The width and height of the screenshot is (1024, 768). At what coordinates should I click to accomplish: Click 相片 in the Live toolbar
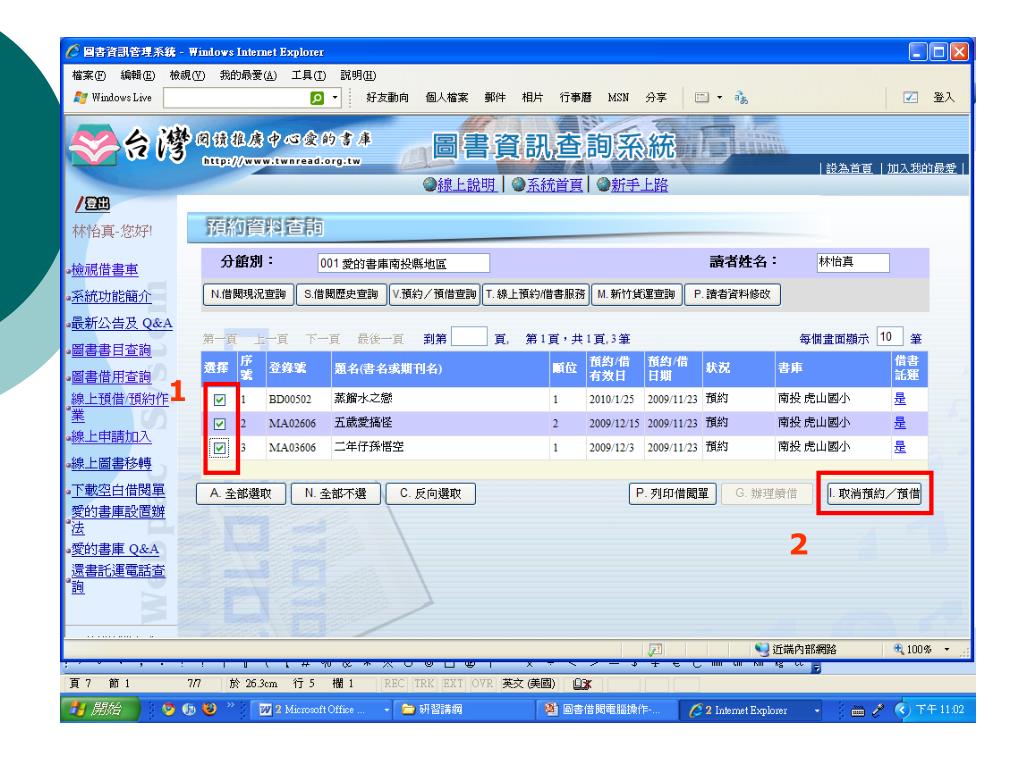[532, 97]
